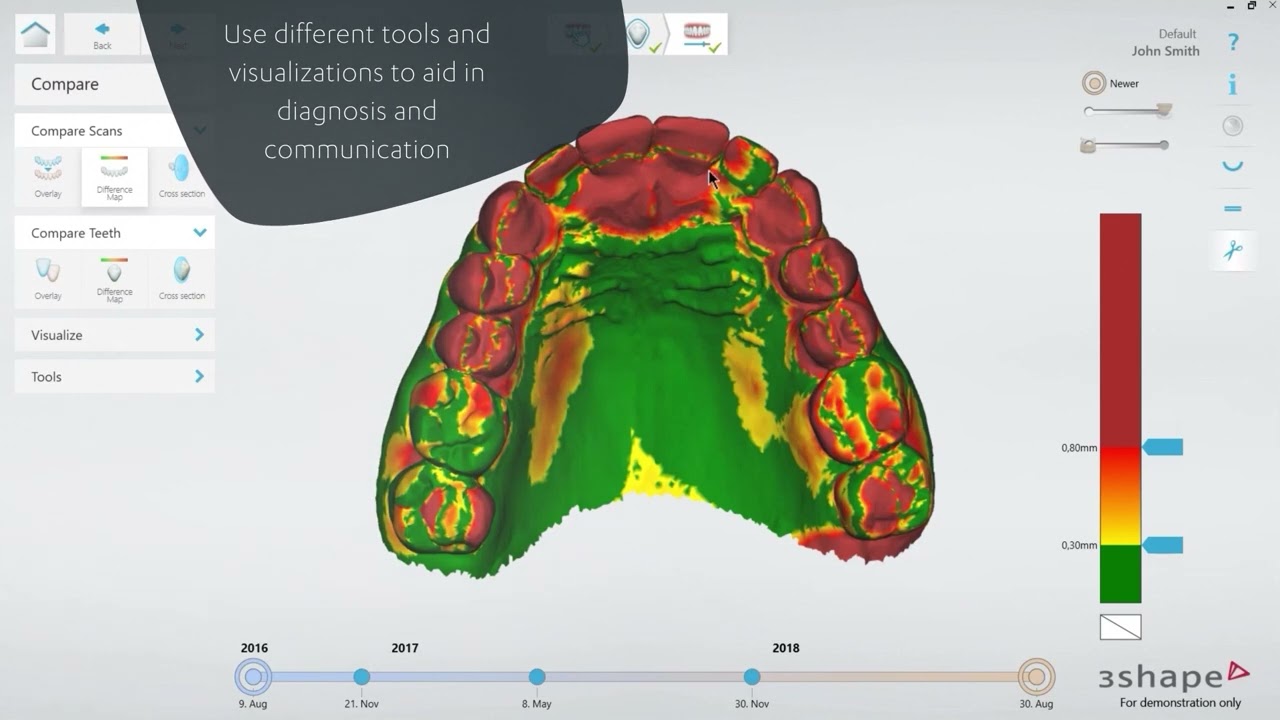
Task: Click the 0,80mm threshold handle
Action: pos(1163,447)
